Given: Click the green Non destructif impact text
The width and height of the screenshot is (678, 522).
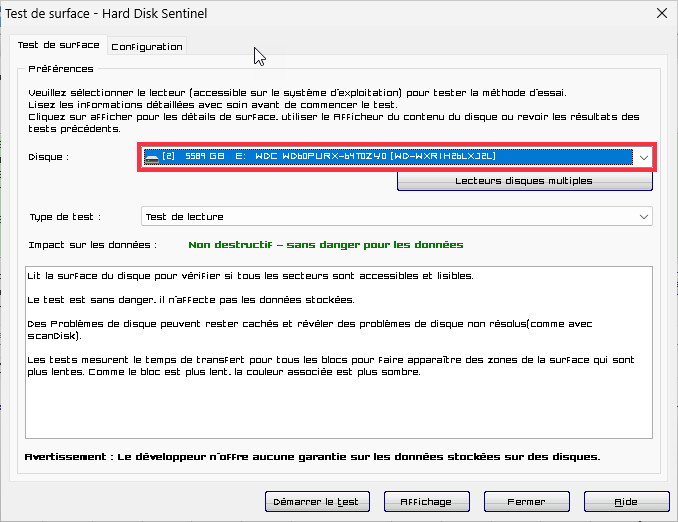Looking at the screenshot, I should pyautogui.click(x=325, y=244).
